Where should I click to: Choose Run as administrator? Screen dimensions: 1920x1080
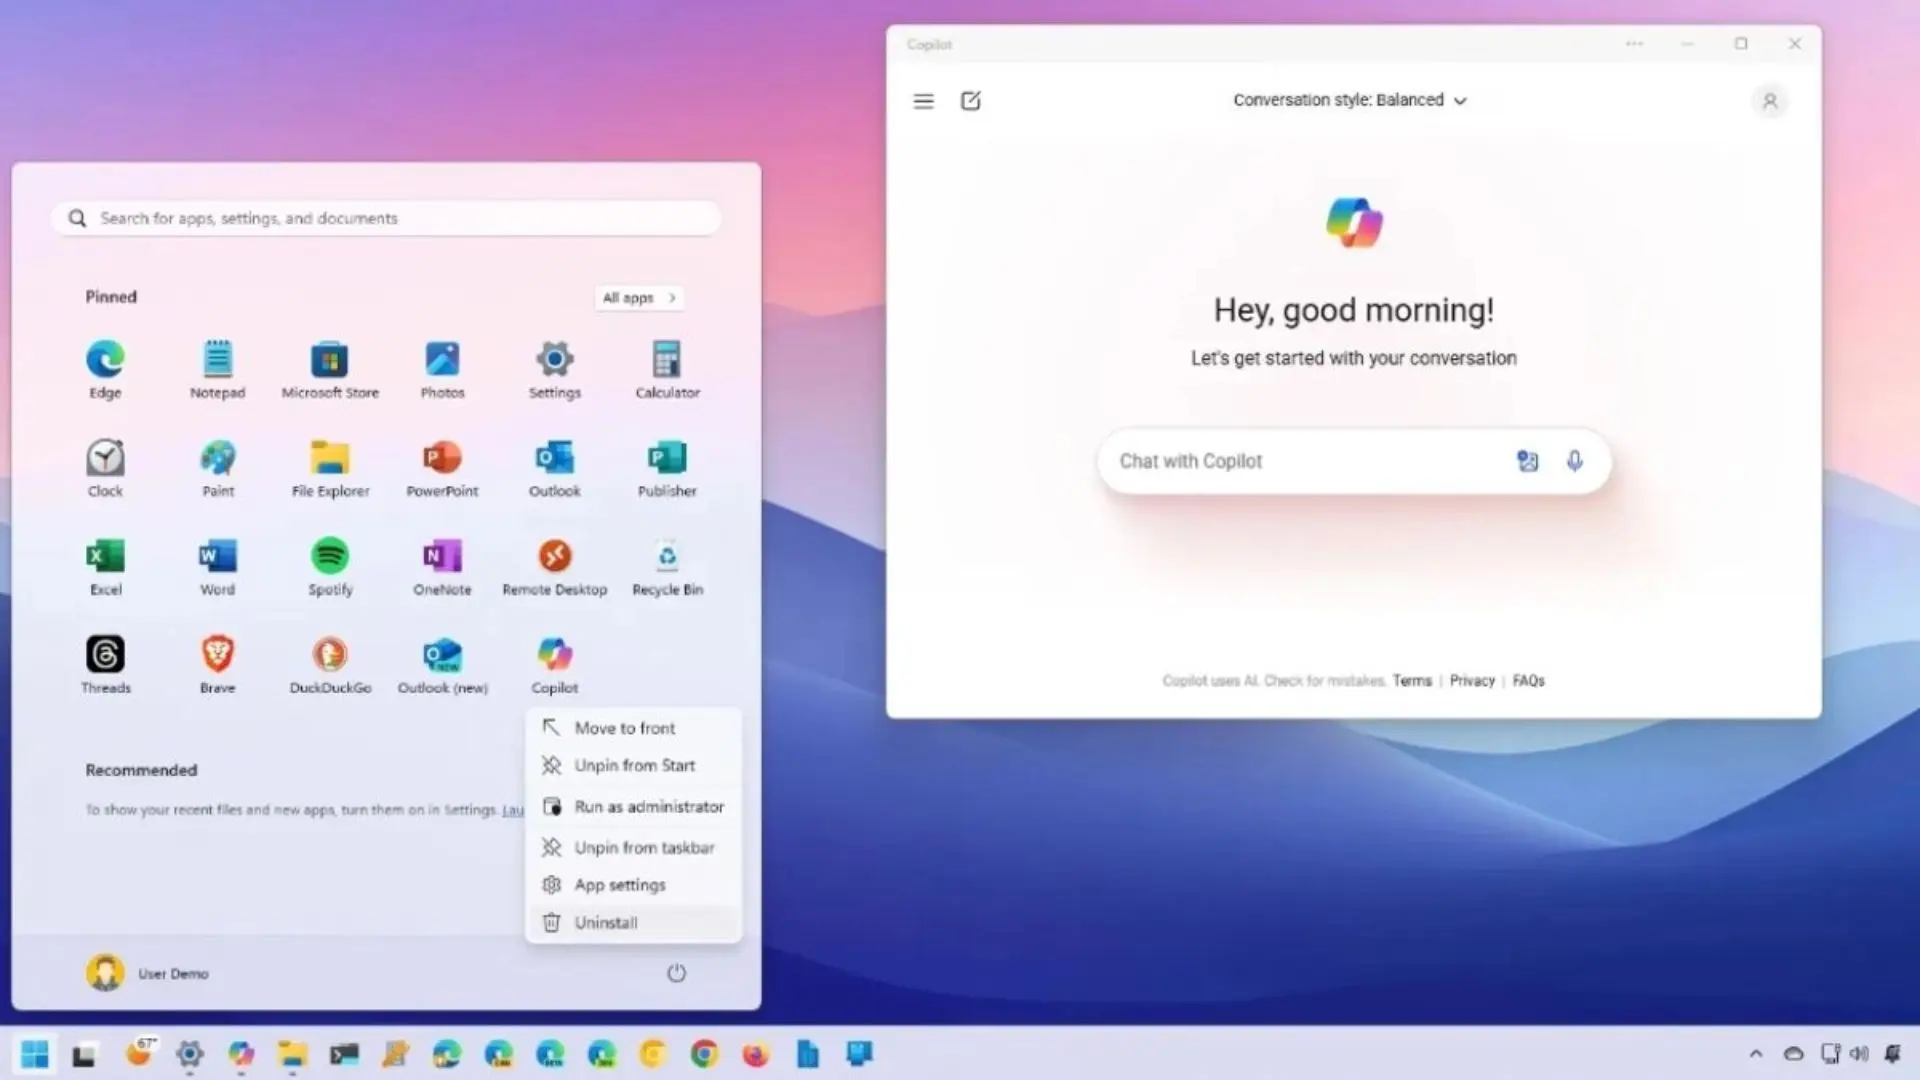649,806
